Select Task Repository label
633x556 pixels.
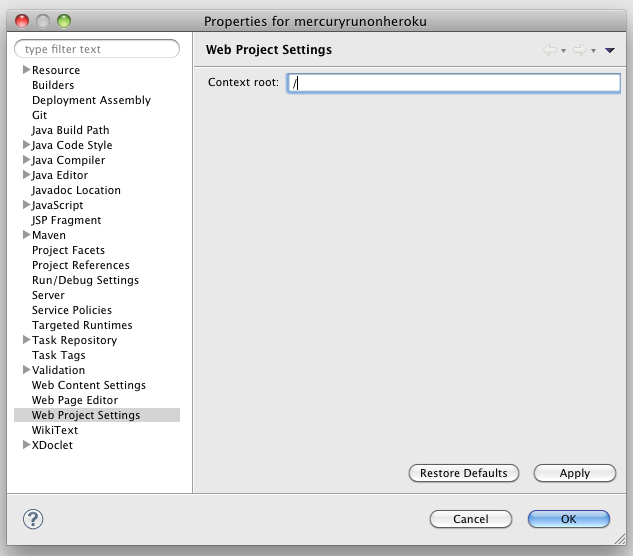coord(75,340)
